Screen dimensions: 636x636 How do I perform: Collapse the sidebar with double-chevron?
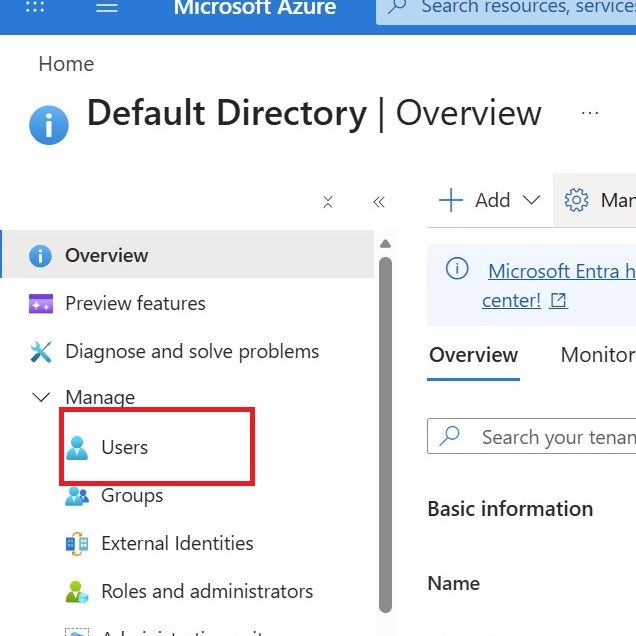(379, 202)
